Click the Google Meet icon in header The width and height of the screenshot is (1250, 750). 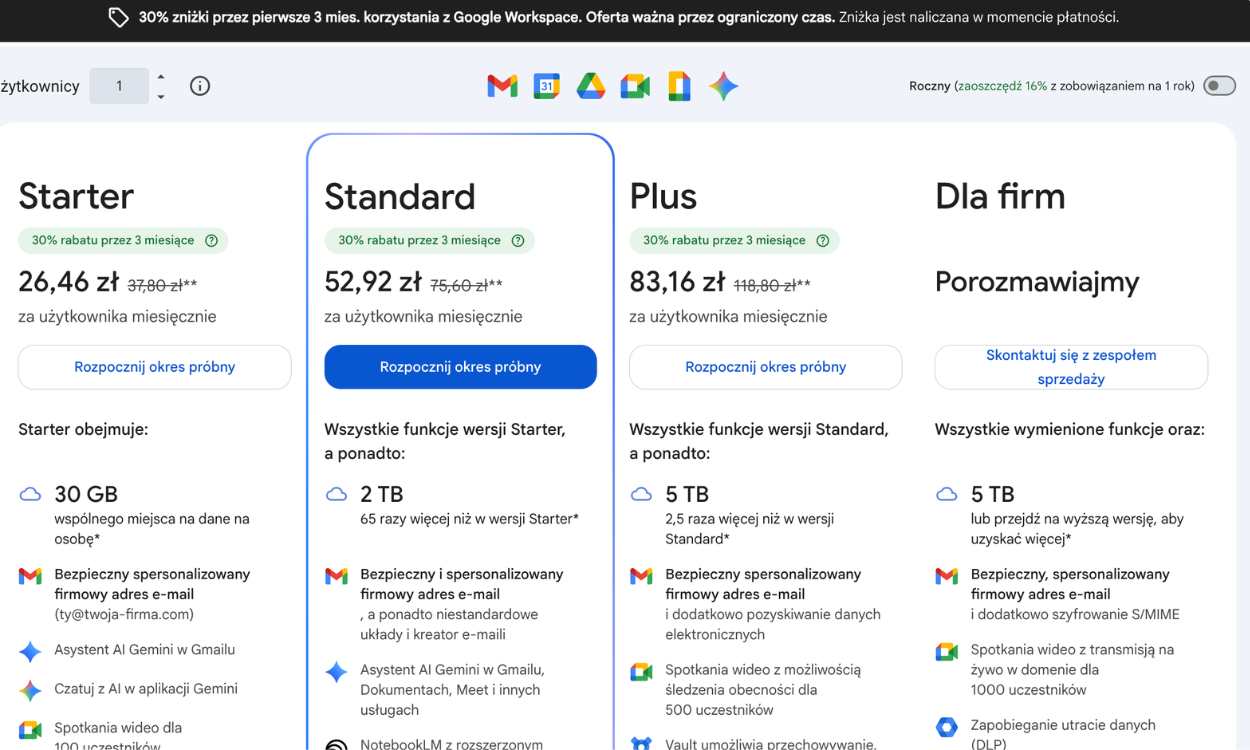click(x=635, y=86)
